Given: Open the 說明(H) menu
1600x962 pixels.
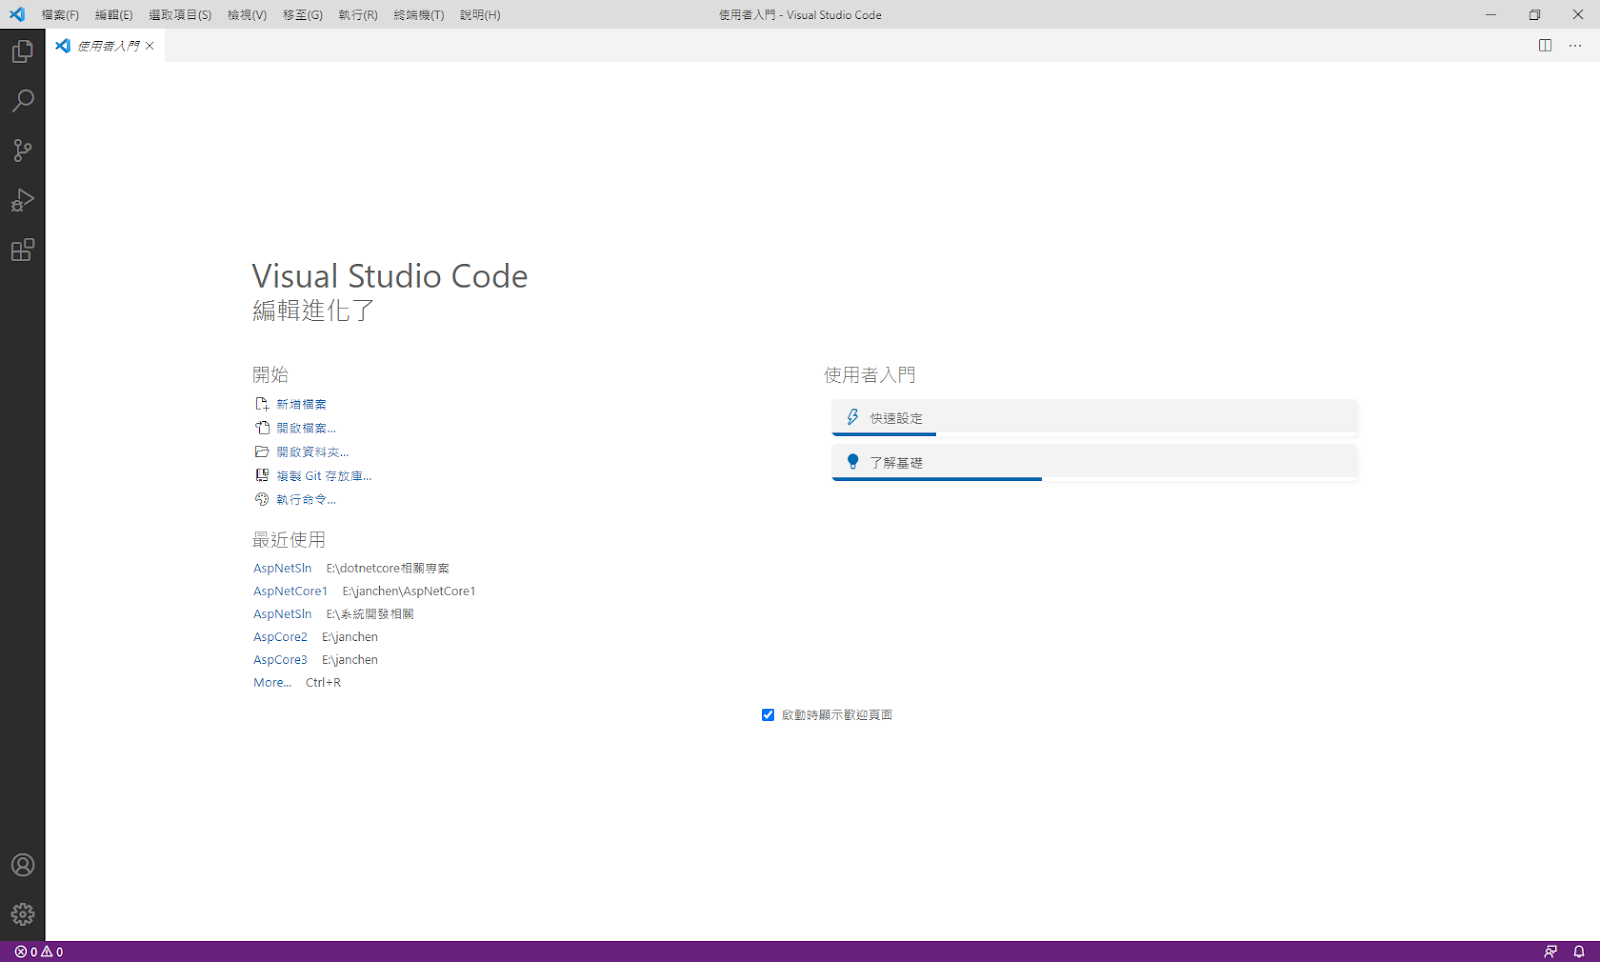Looking at the screenshot, I should [480, 15].
